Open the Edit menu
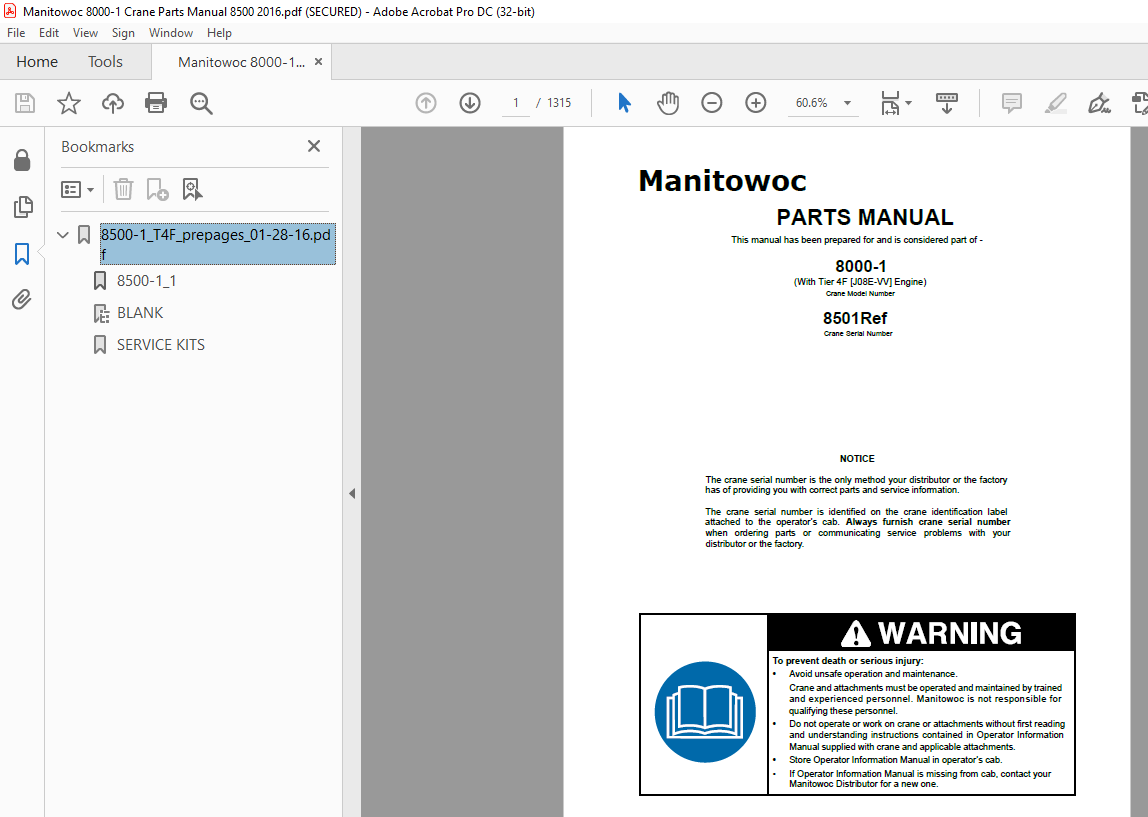 (49, 33)
